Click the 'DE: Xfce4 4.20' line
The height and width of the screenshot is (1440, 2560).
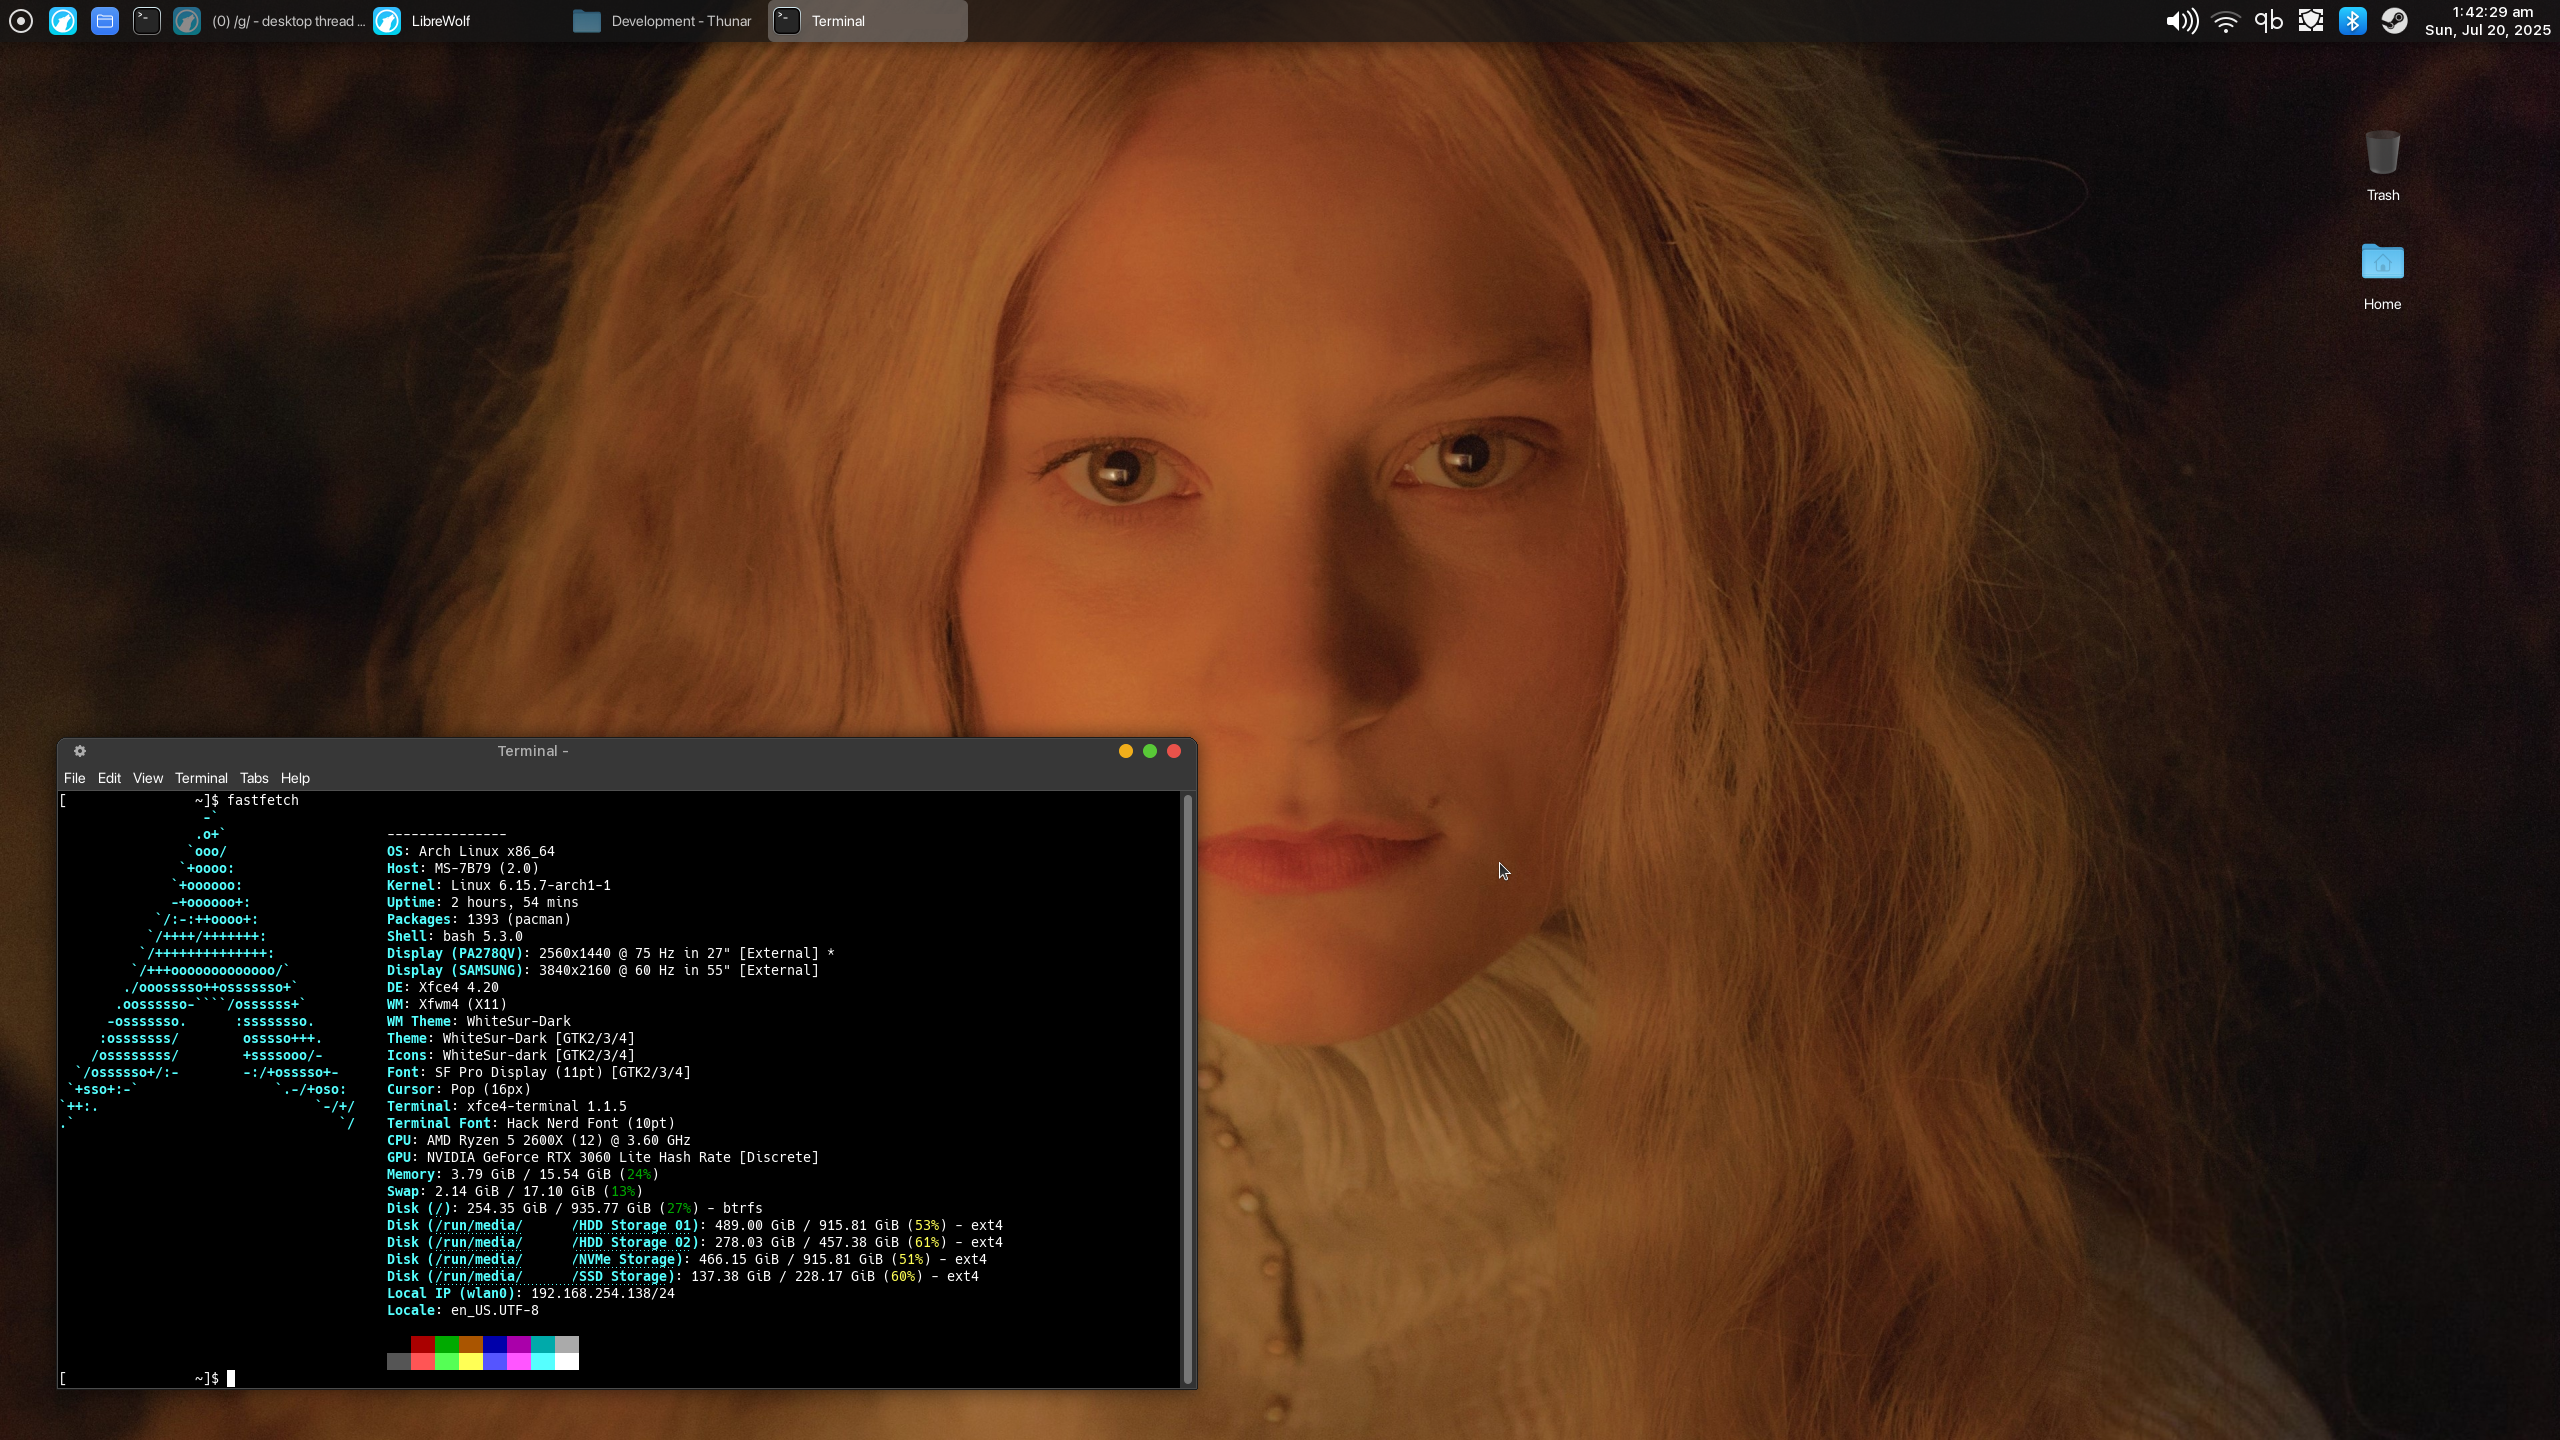(443, 987)
